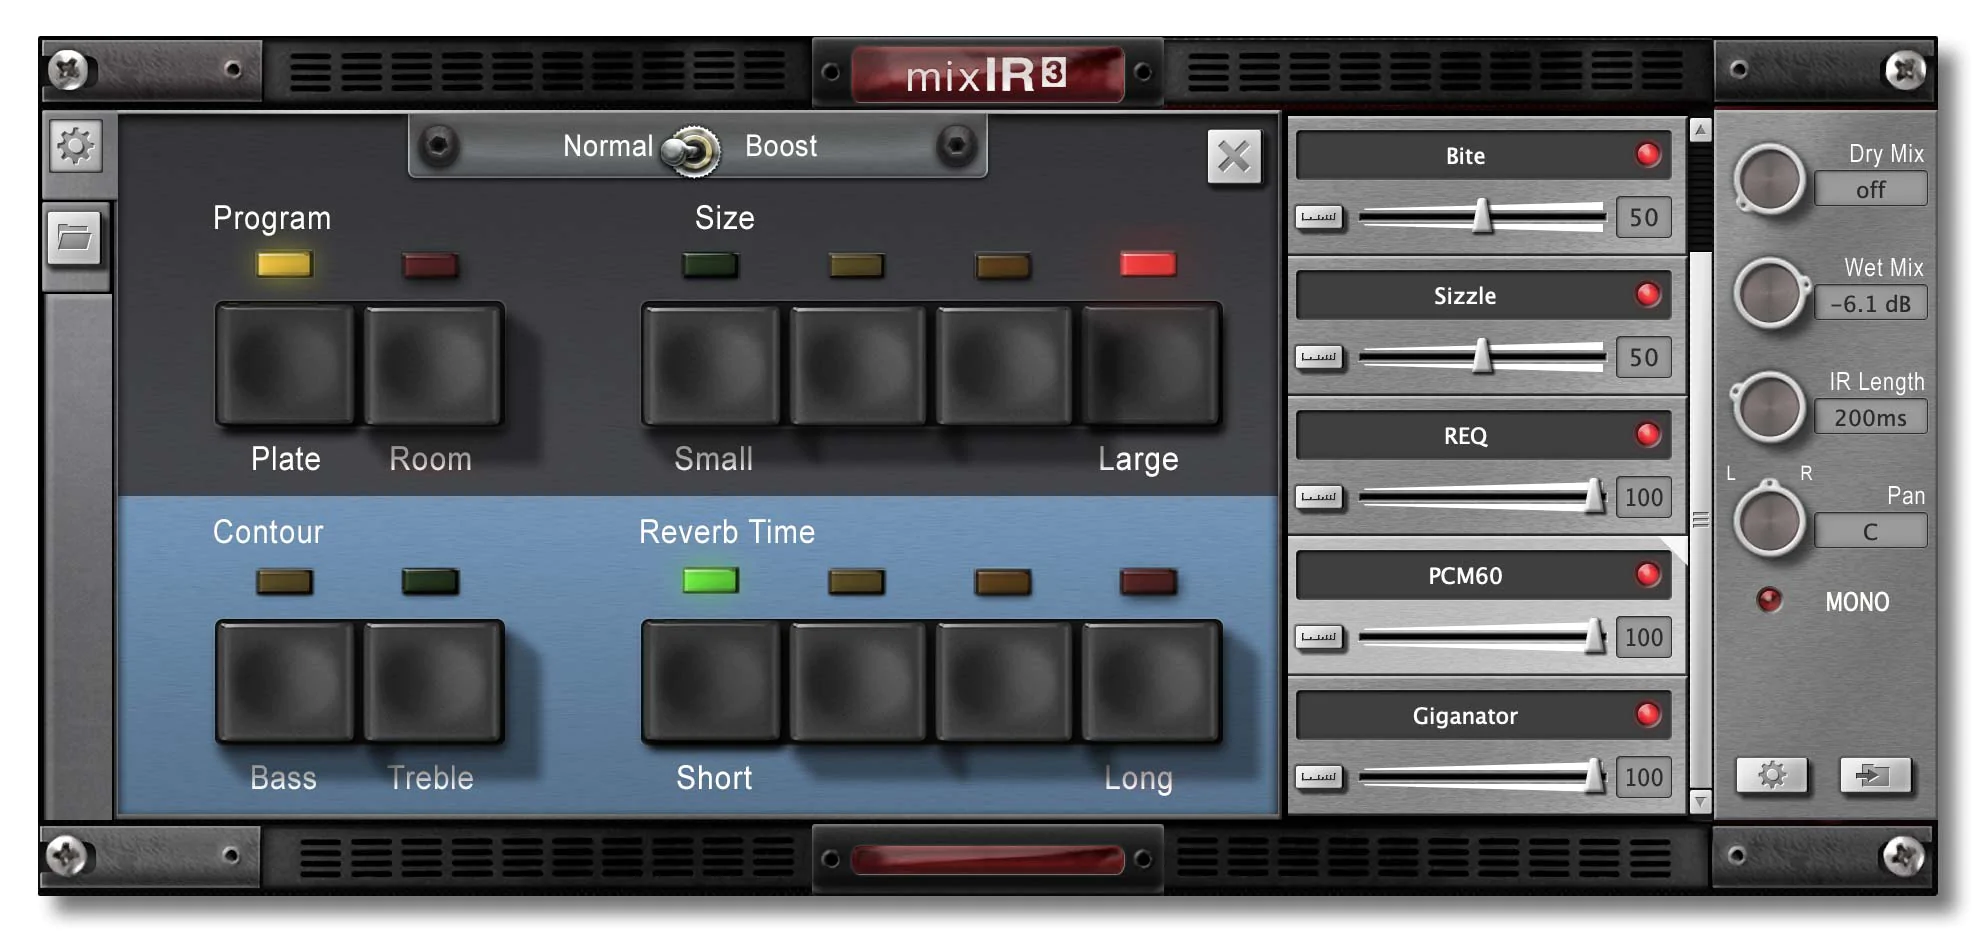Viewport: 1974px width, 932px height.
Task: Choose the Large size button
Action: pyautogui.click(x=1150, y=366)
